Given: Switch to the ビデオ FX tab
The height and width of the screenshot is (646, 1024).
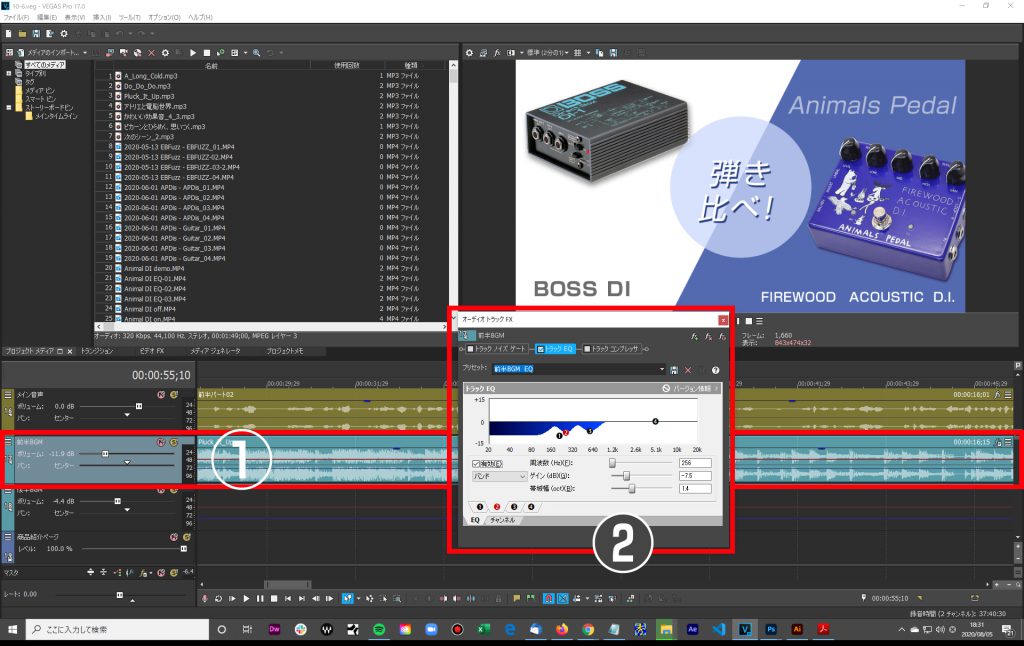Looking at the screenshot, I should point(152,351).
